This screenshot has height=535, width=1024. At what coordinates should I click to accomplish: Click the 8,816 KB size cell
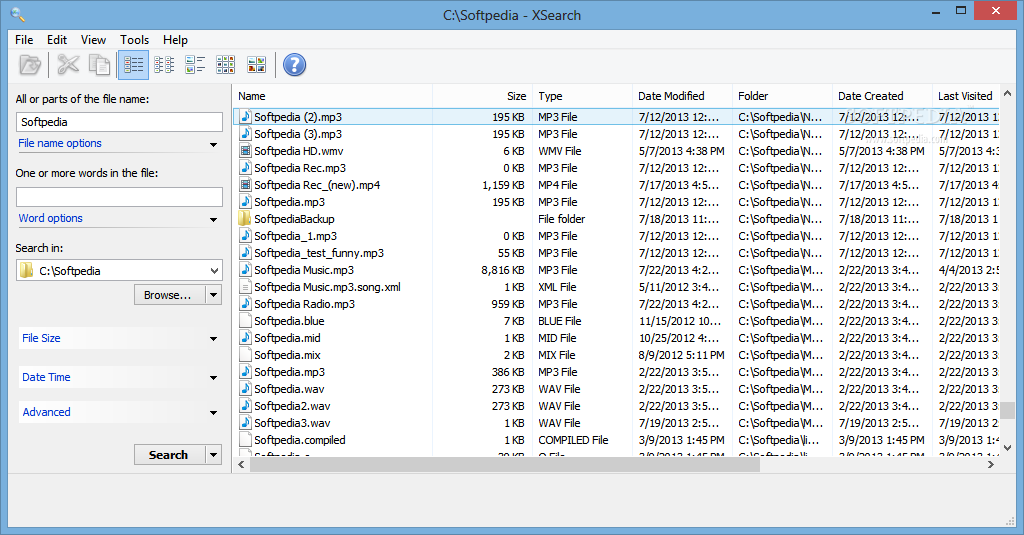coord(503,269)
